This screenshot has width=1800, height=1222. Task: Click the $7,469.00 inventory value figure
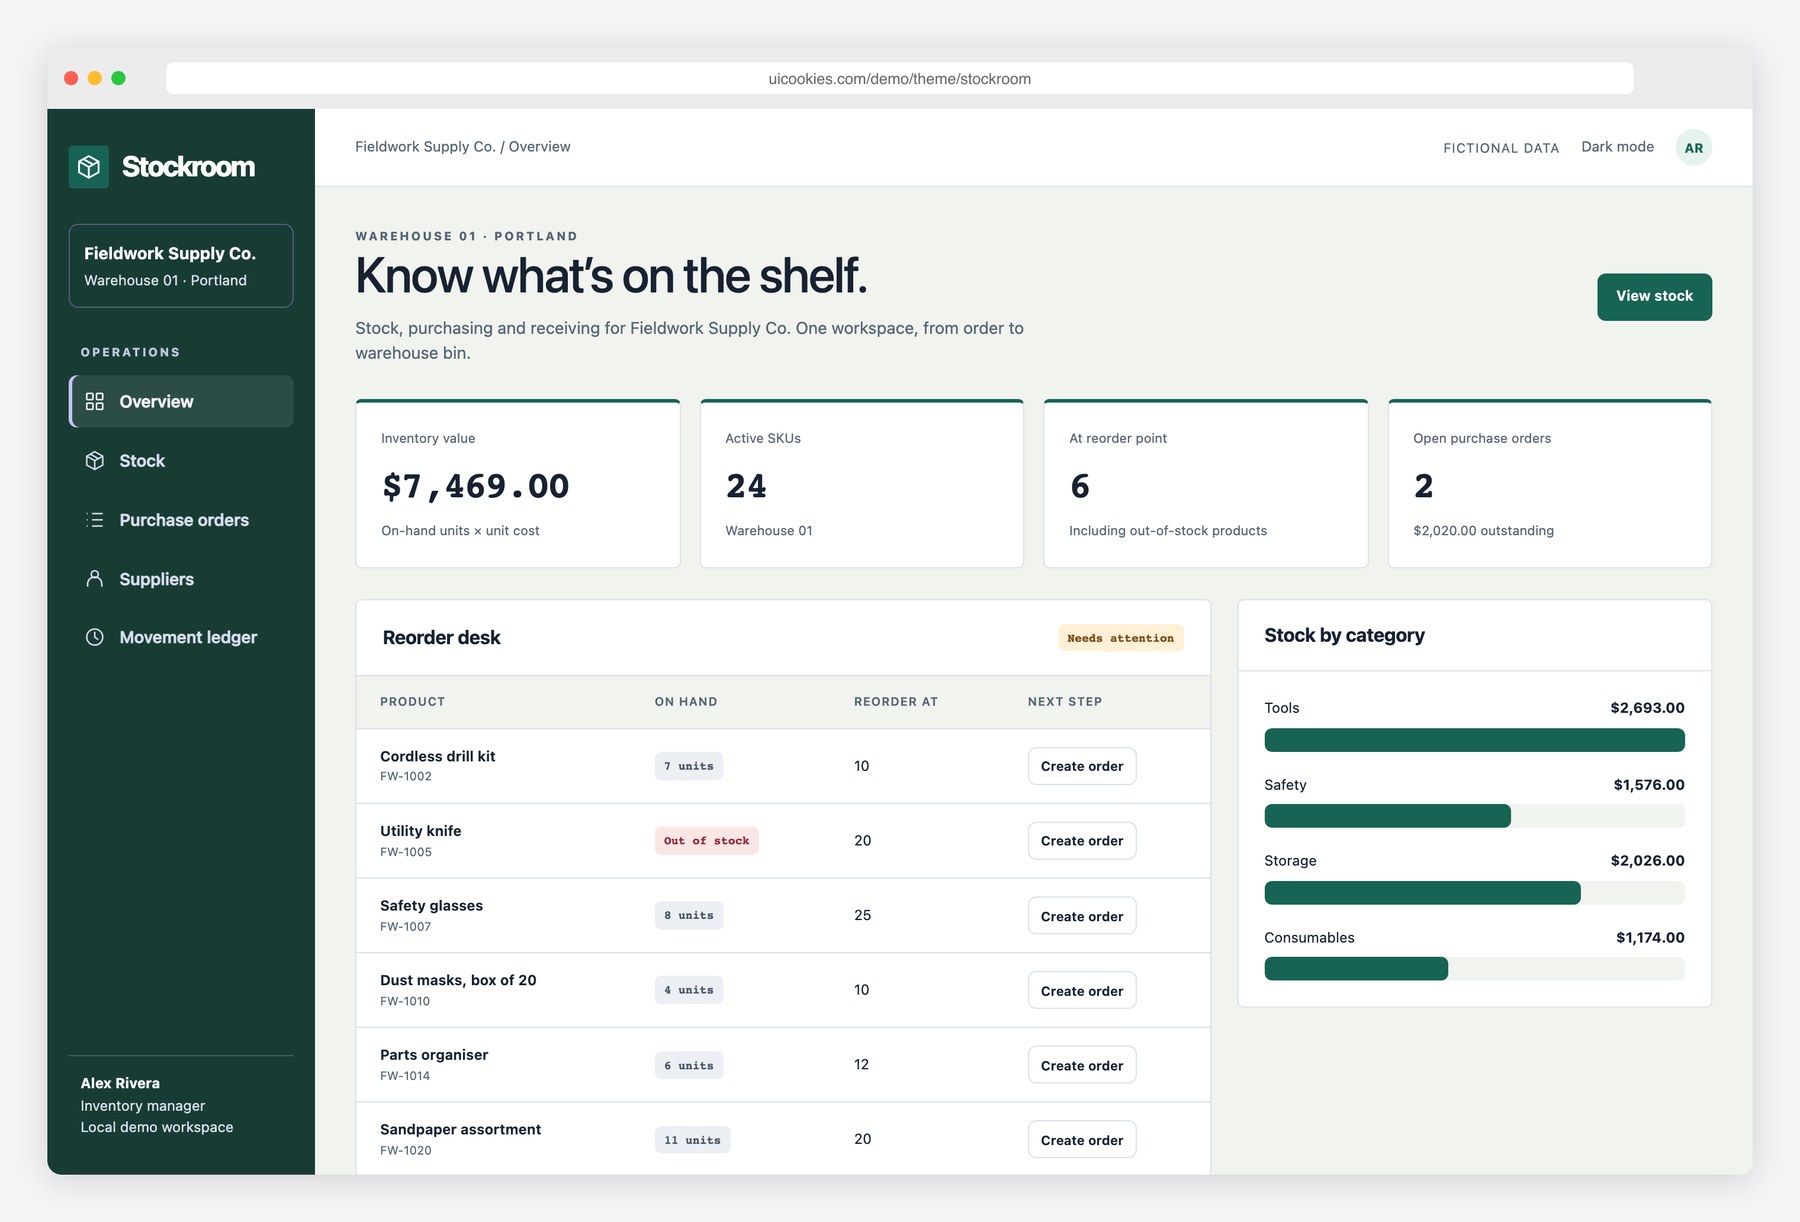(476, 486)
